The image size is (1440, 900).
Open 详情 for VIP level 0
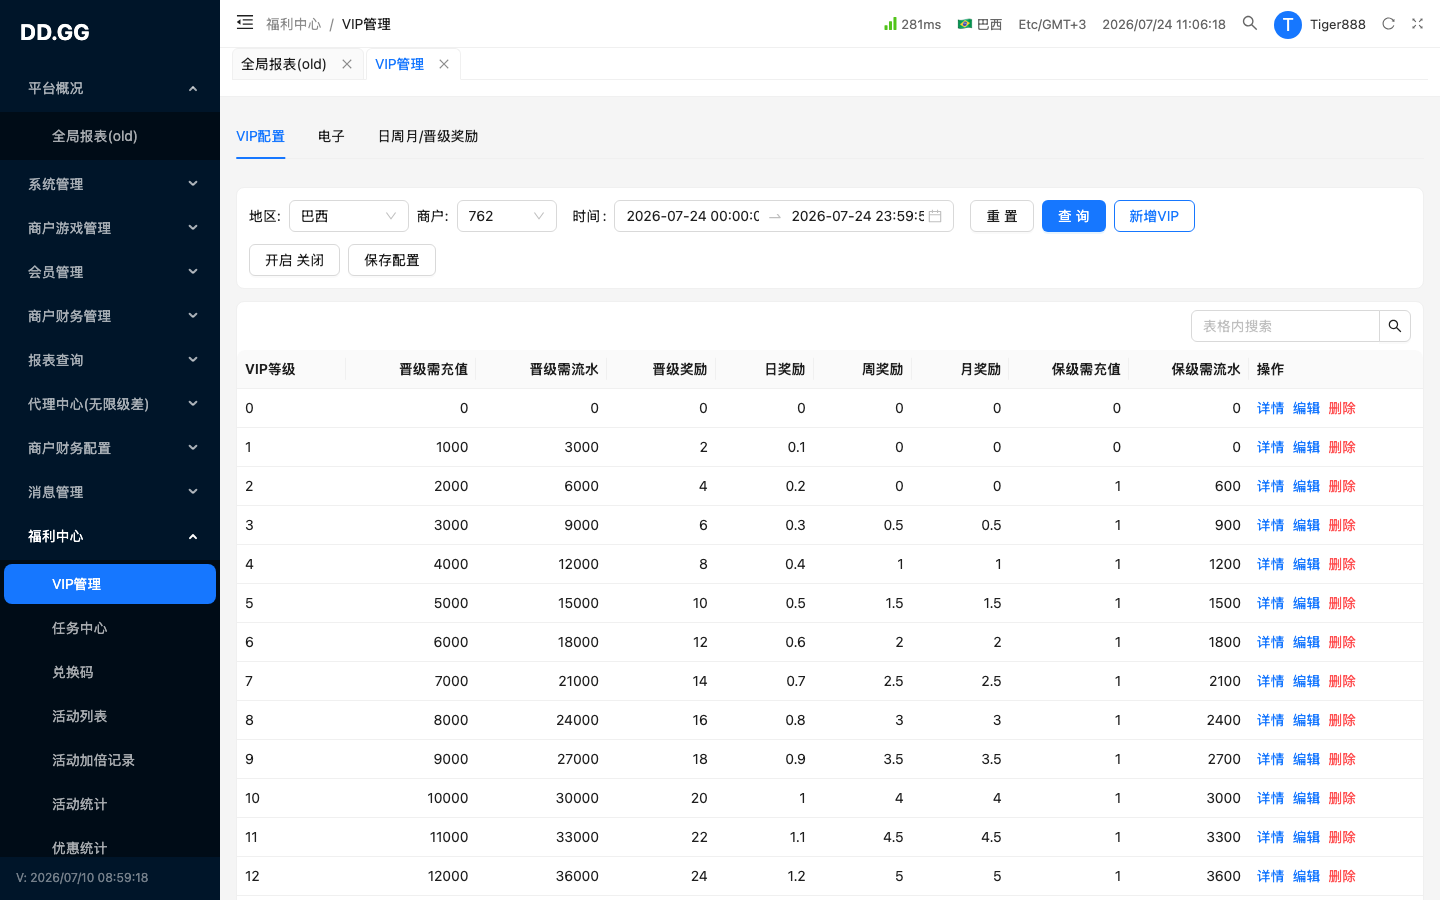point(1270,408)
